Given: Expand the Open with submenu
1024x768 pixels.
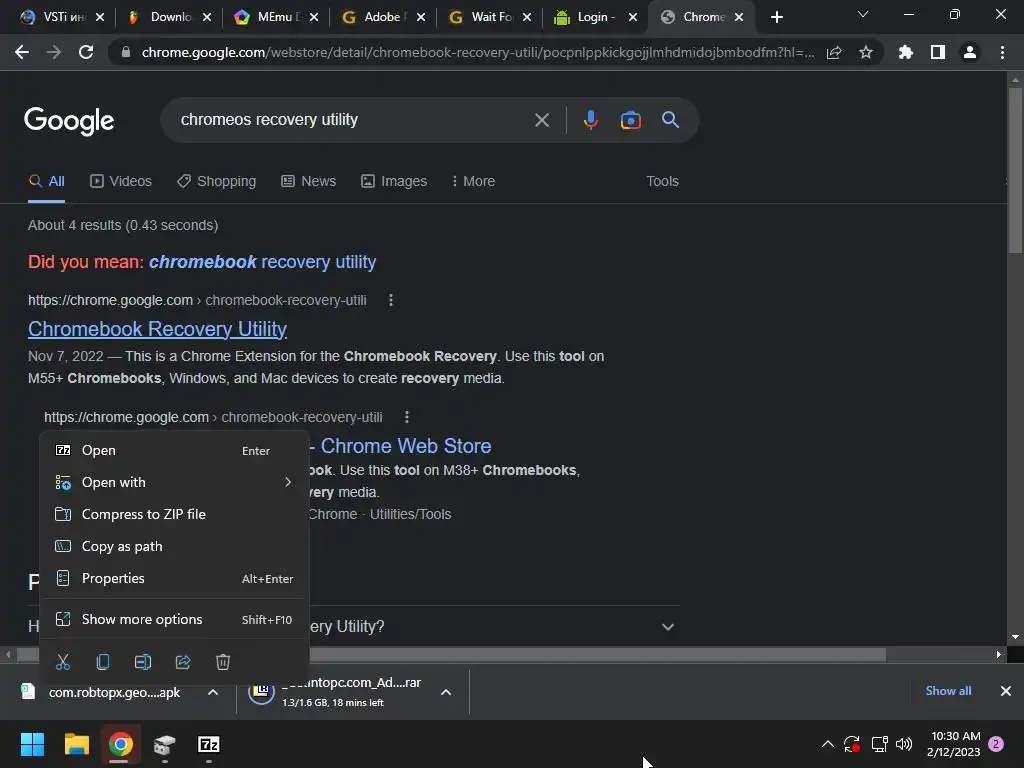Looking at the screenshot, I should (288, 483).
